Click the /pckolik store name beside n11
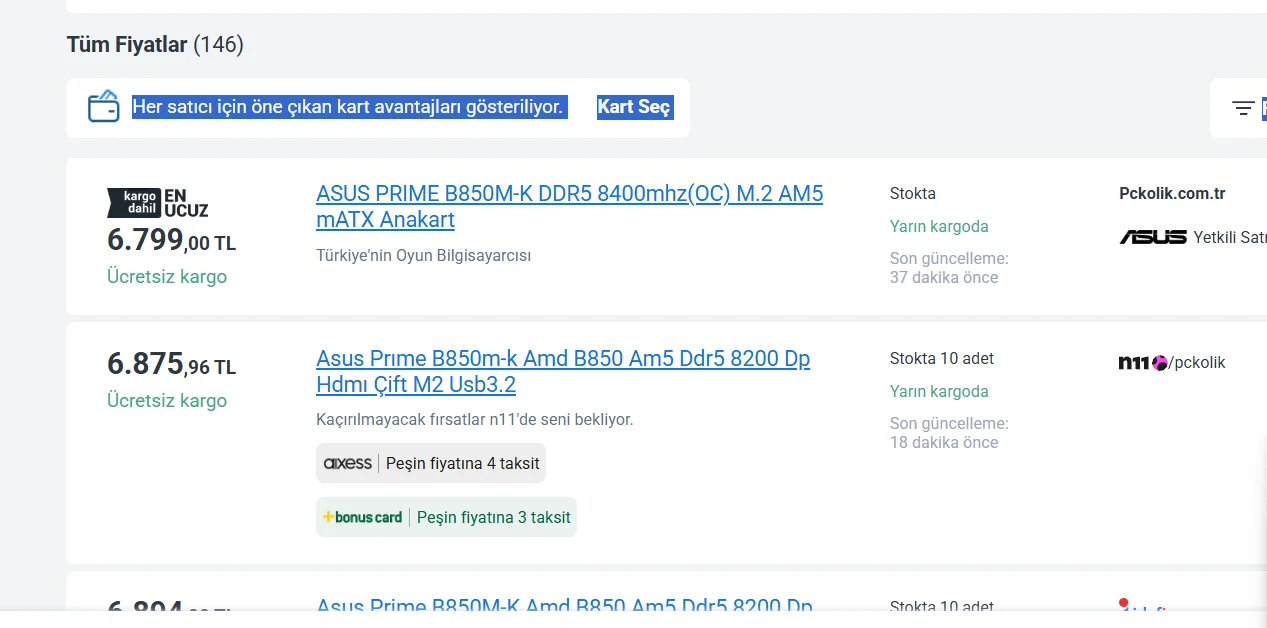This screenshot has height=628, width=1267. (1197, 363)
